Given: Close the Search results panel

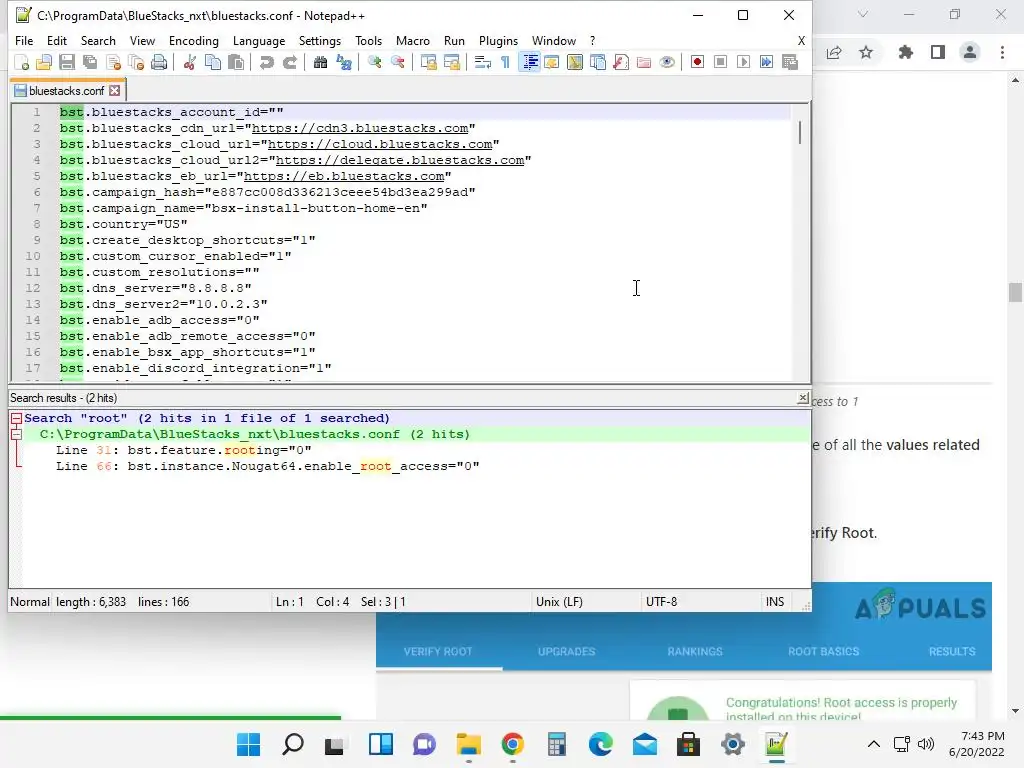Looking at the screenshot, I should [x=803, y=398].
